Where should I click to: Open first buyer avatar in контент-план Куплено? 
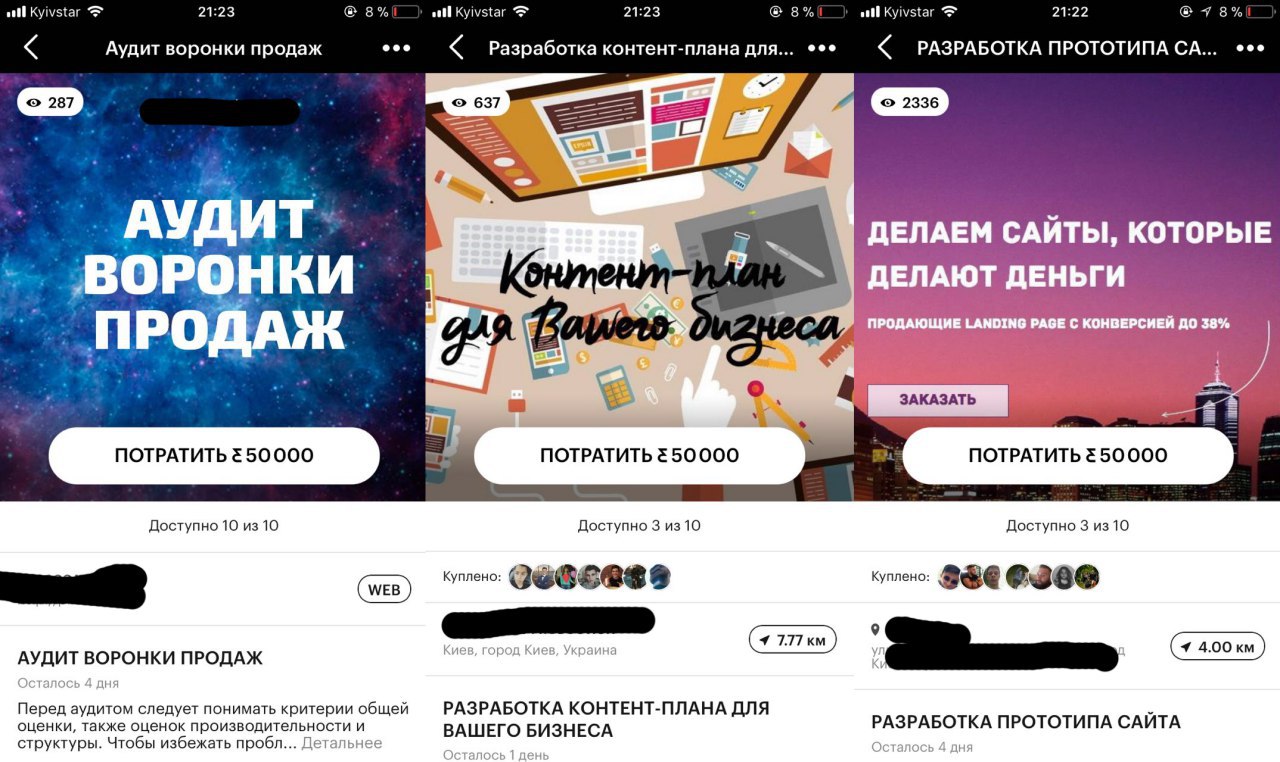(x=520, y=577)
